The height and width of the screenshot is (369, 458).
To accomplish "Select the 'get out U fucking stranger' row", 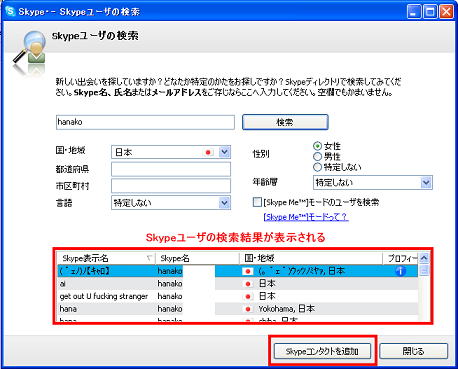I will 237,296.
